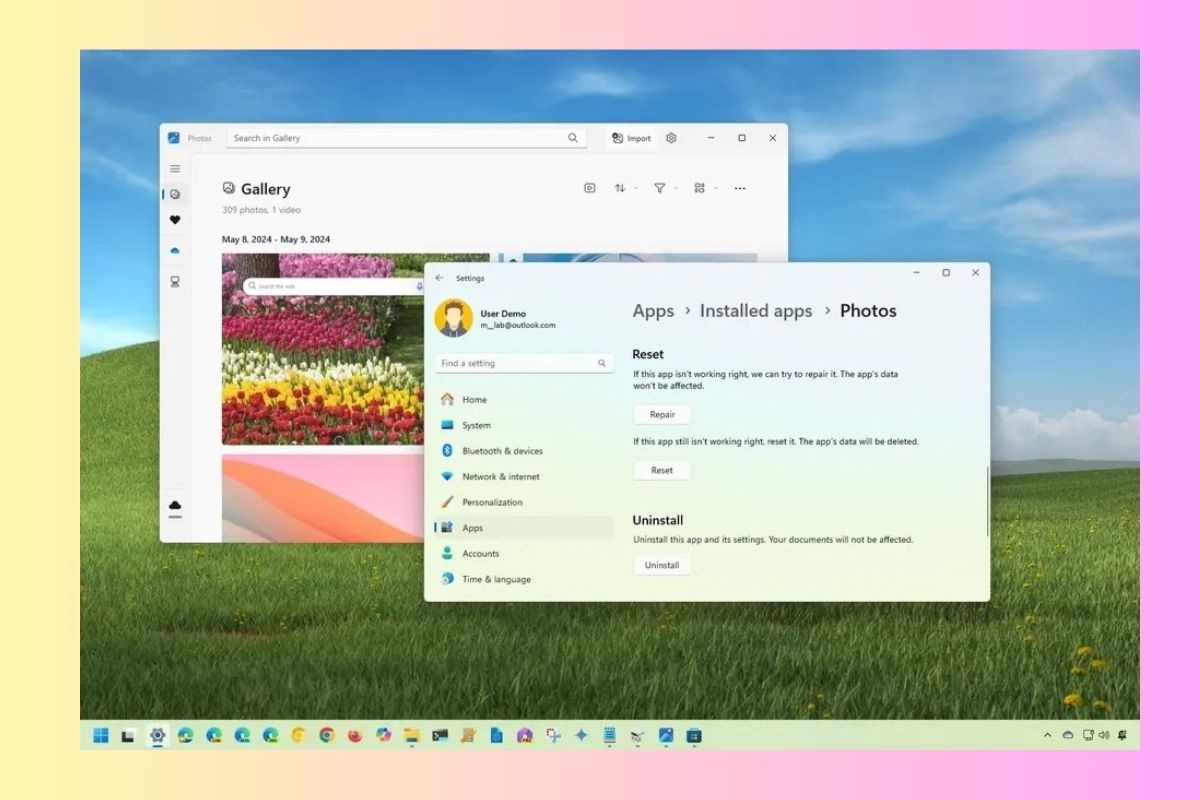Viewport: 1200px width, 800px height.
Task: Go back using the Settings arrow
Action: 439,278
